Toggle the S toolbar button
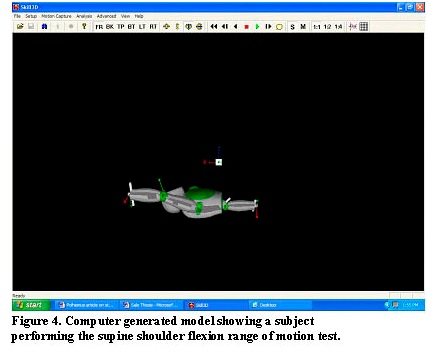This screenshot has width=438, height=363. pyautogui.click(x=292, y=27)
